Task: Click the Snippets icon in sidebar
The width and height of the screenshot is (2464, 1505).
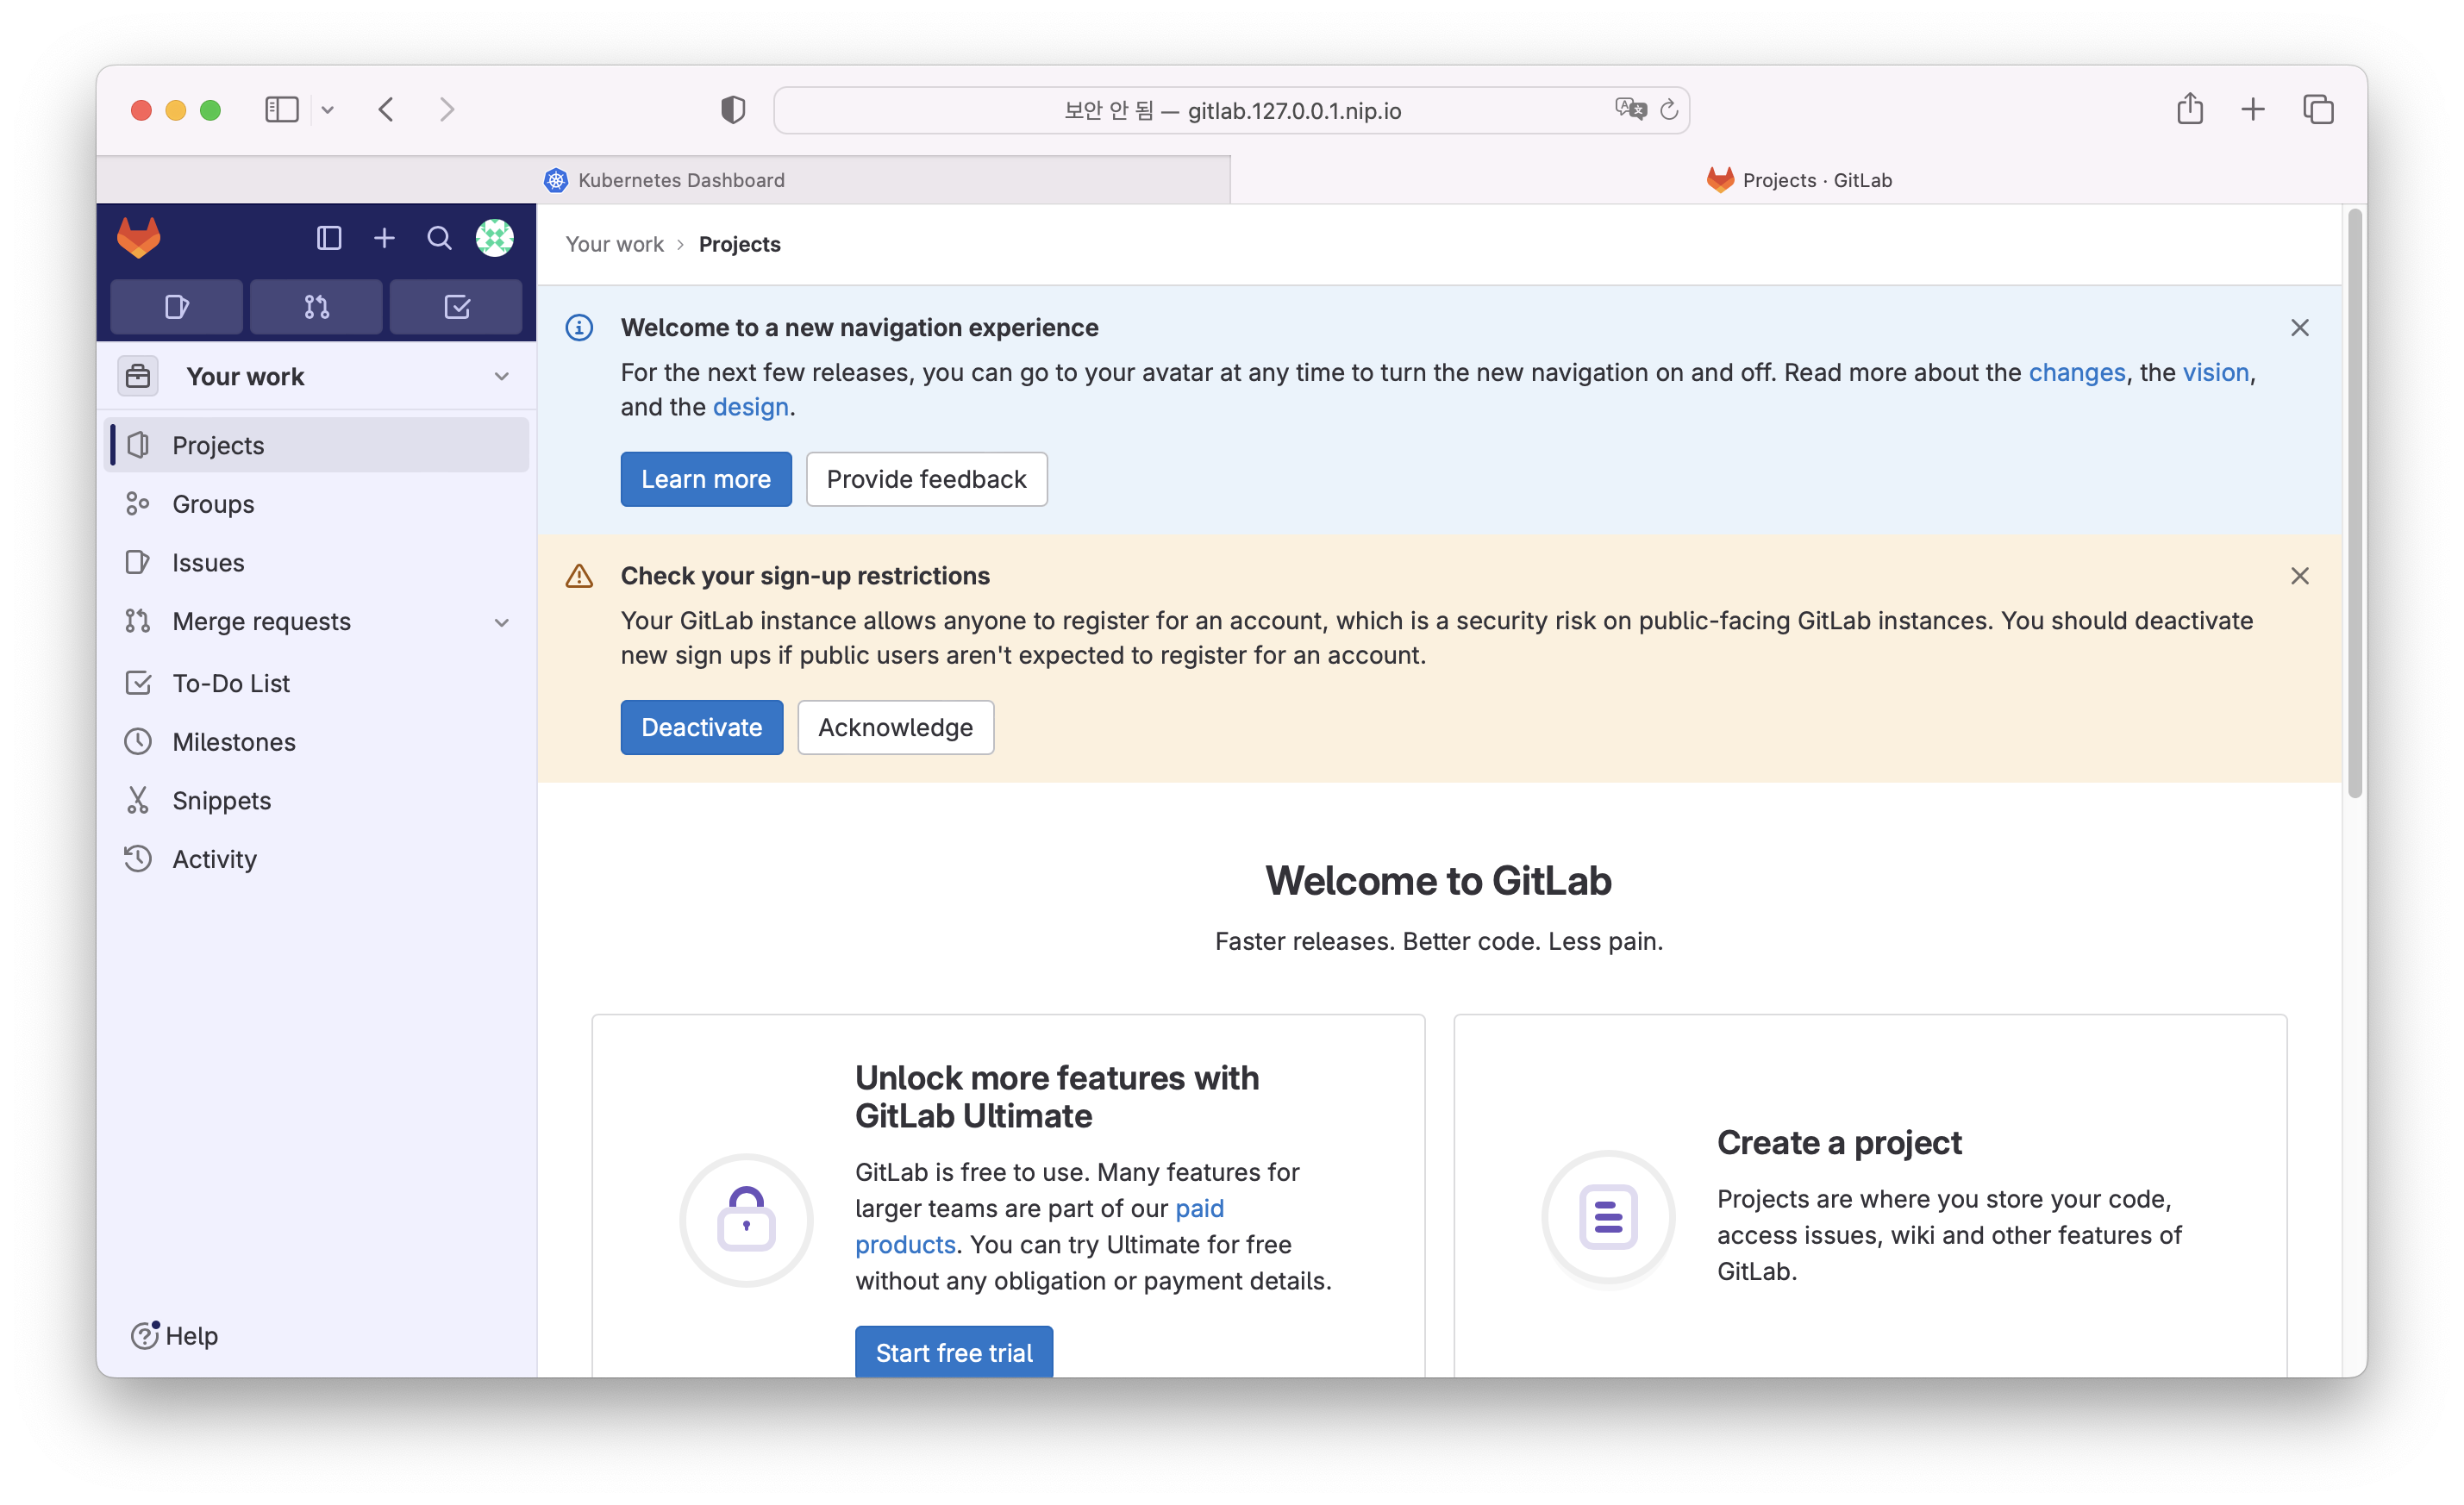Action: 141,799
